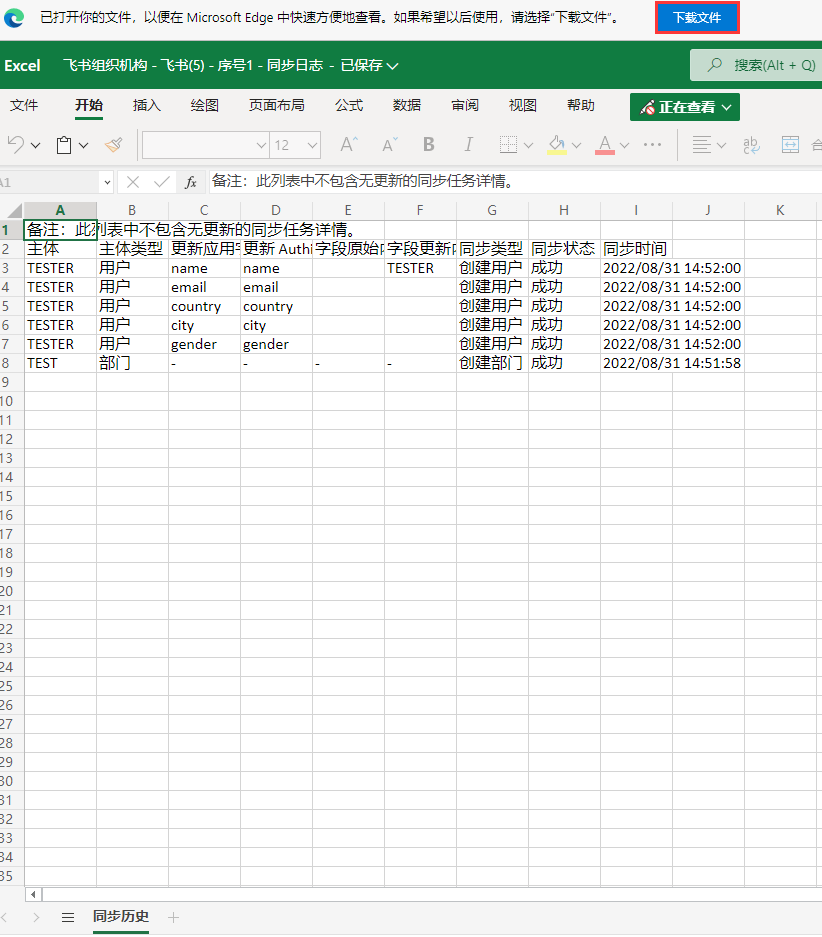Viewport: 822px width, 937px height.
Task: Click the search box 搜索(Alt + Q)
Action: 760,65
